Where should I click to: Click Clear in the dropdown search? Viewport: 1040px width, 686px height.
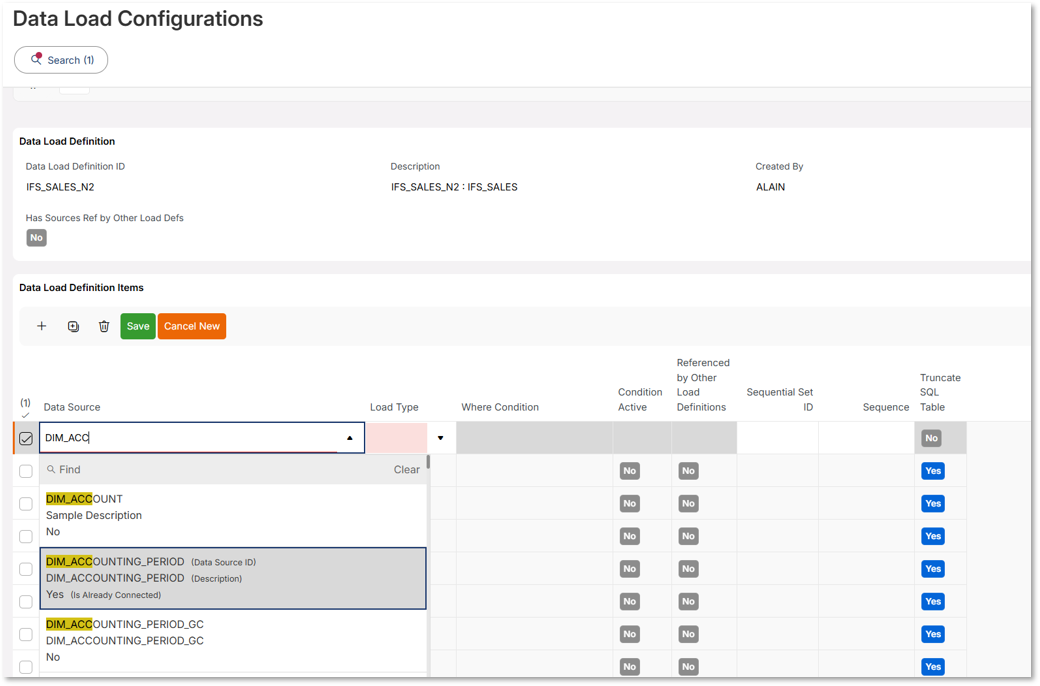(407, 470)
